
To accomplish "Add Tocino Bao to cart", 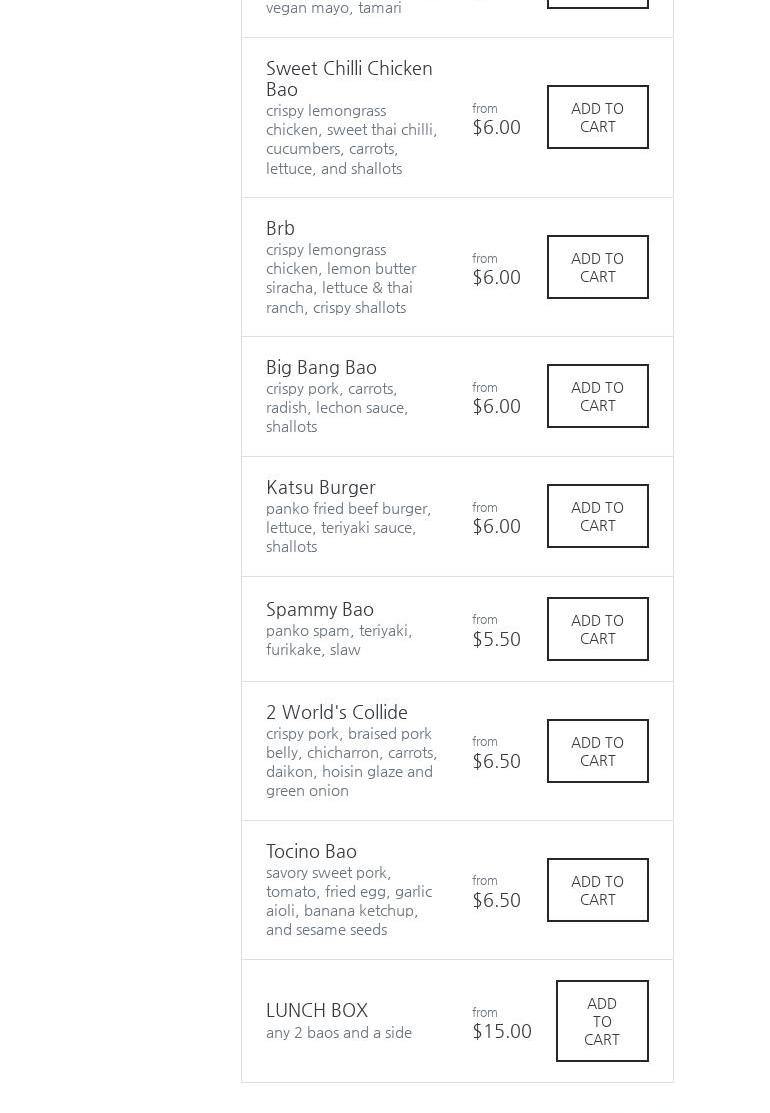I will point(597,890).
